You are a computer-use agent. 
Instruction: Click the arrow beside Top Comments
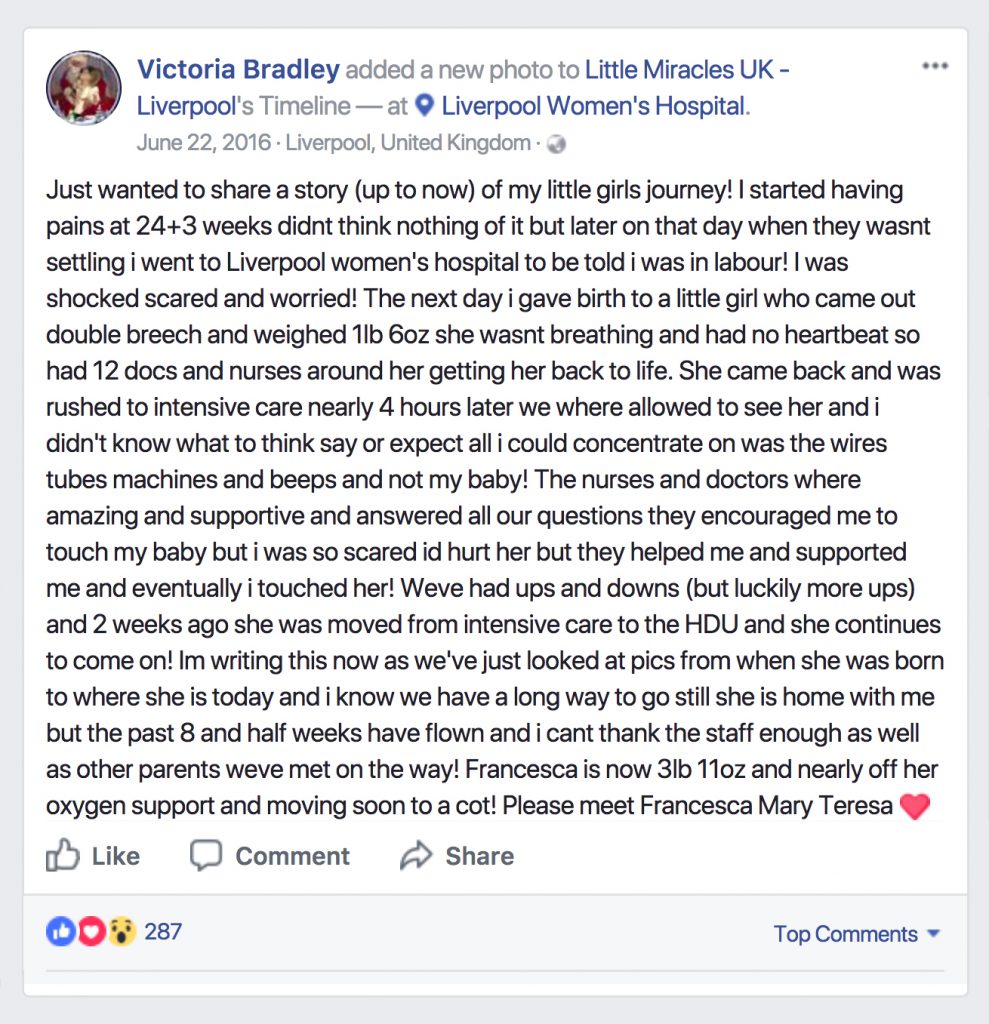934,934
